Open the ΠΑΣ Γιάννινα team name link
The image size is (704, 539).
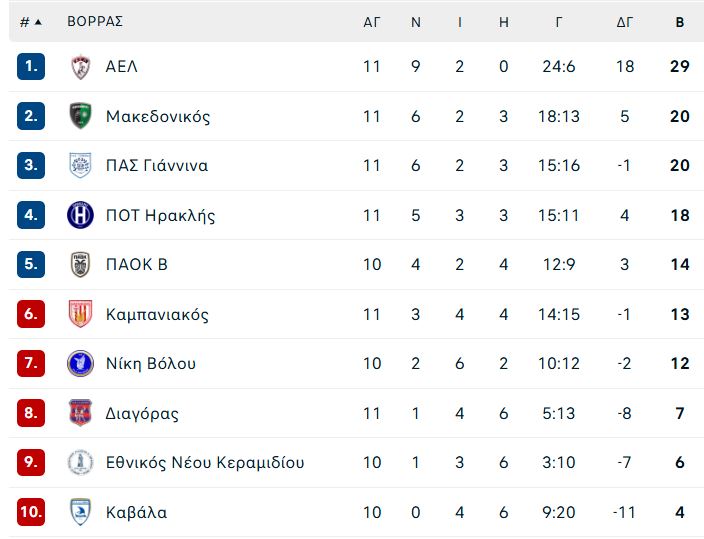click(x=157, y=166)
